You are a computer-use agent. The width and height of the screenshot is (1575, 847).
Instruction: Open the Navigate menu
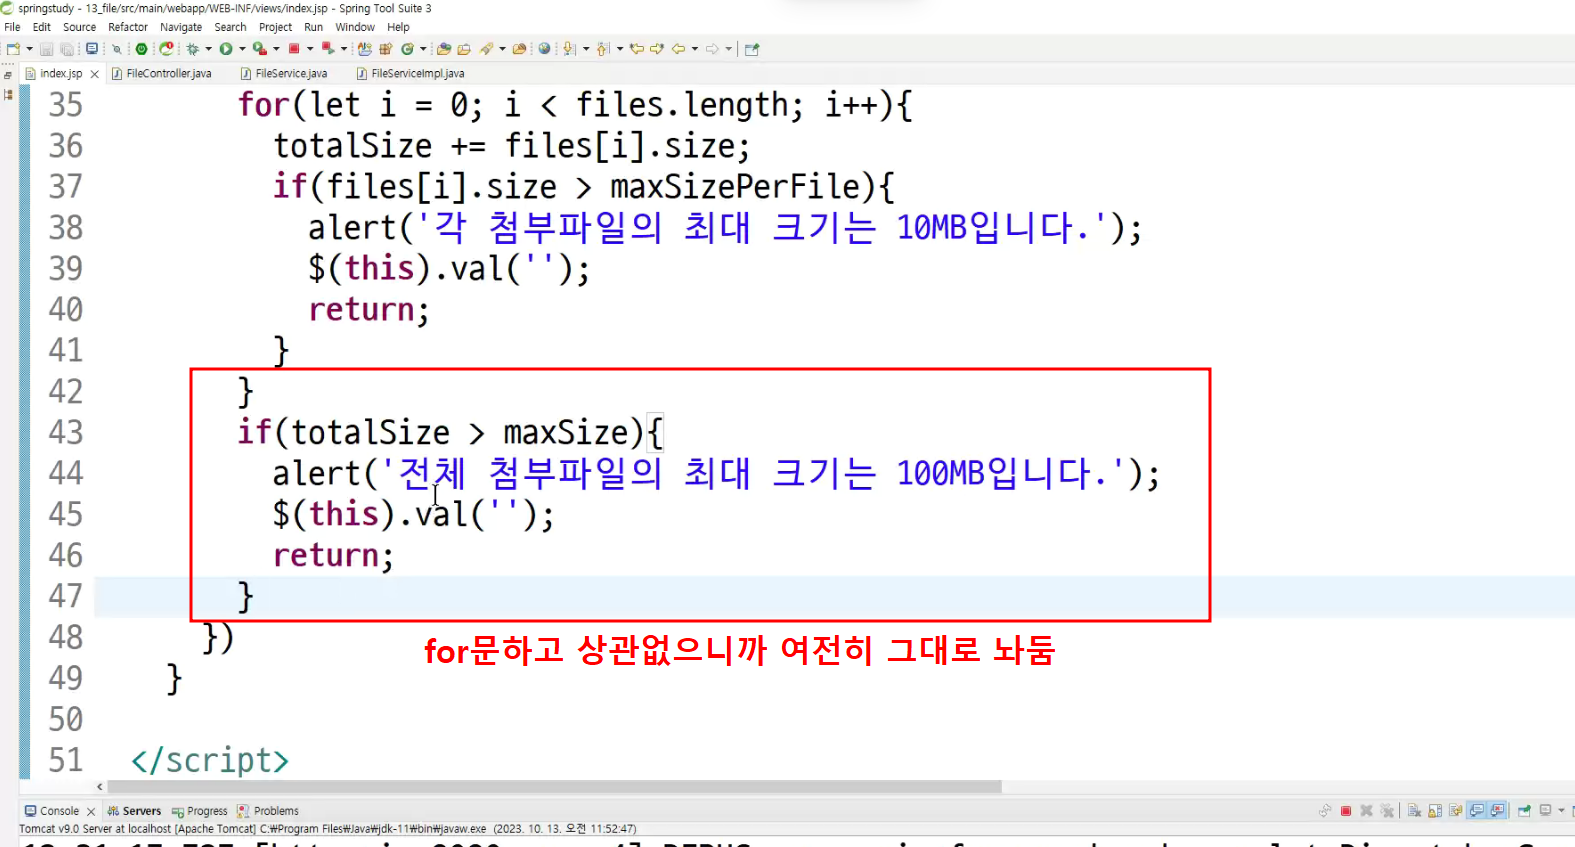[181, 27]
